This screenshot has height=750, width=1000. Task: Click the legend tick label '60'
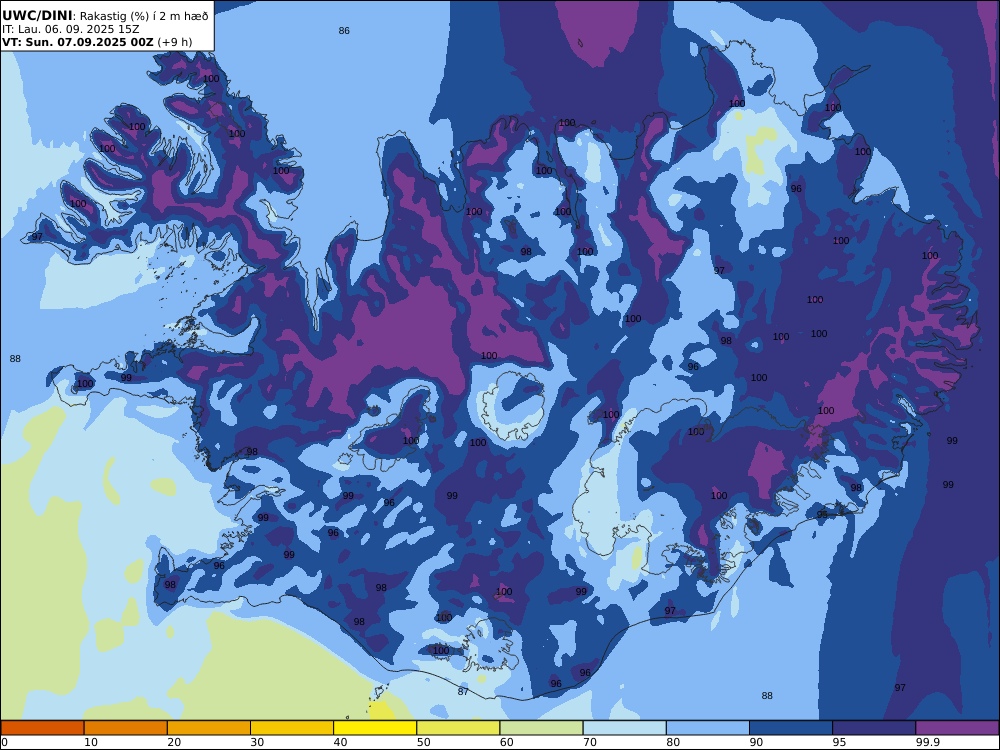click(x=506, y=742)
